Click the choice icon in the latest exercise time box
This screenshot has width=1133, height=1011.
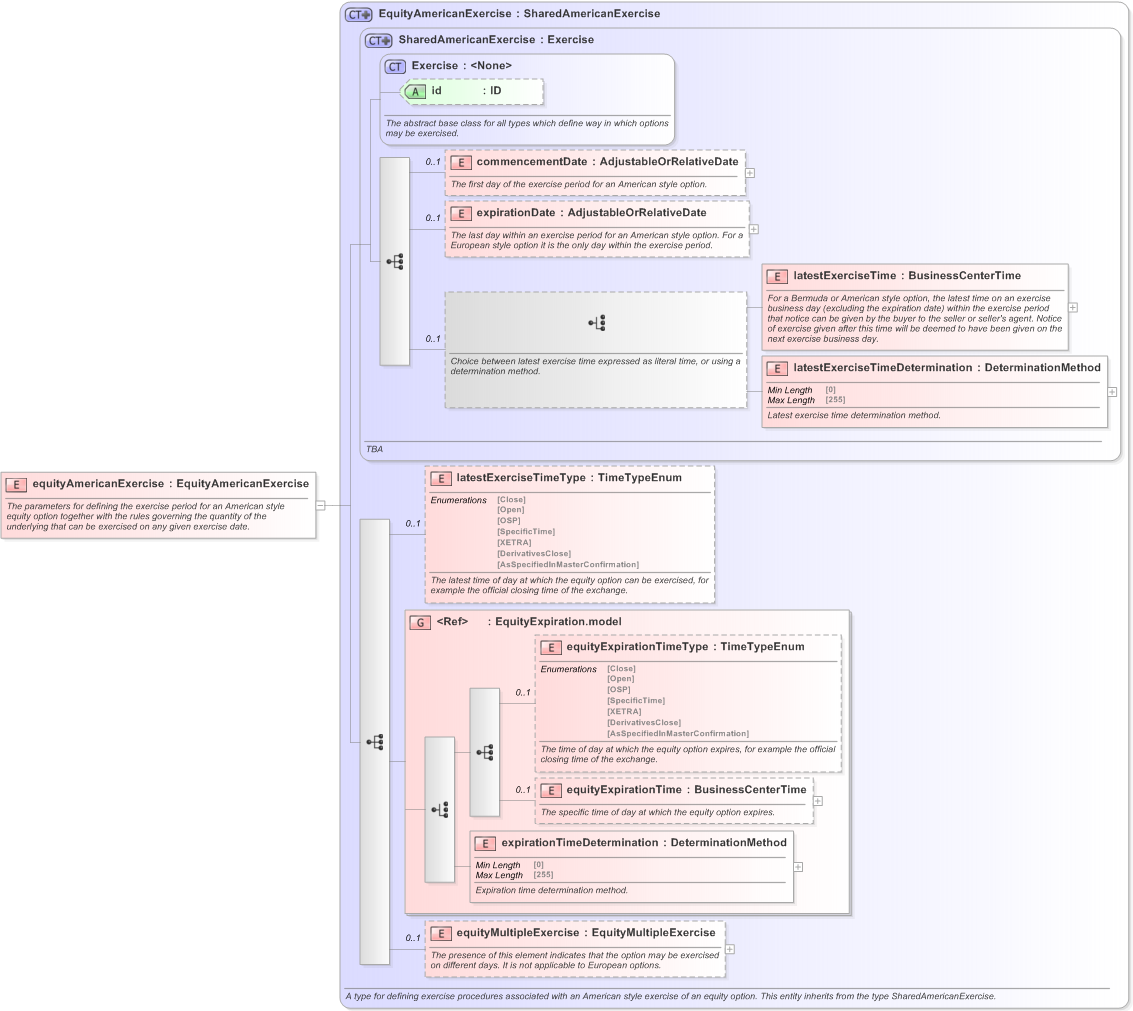[597, 323]
